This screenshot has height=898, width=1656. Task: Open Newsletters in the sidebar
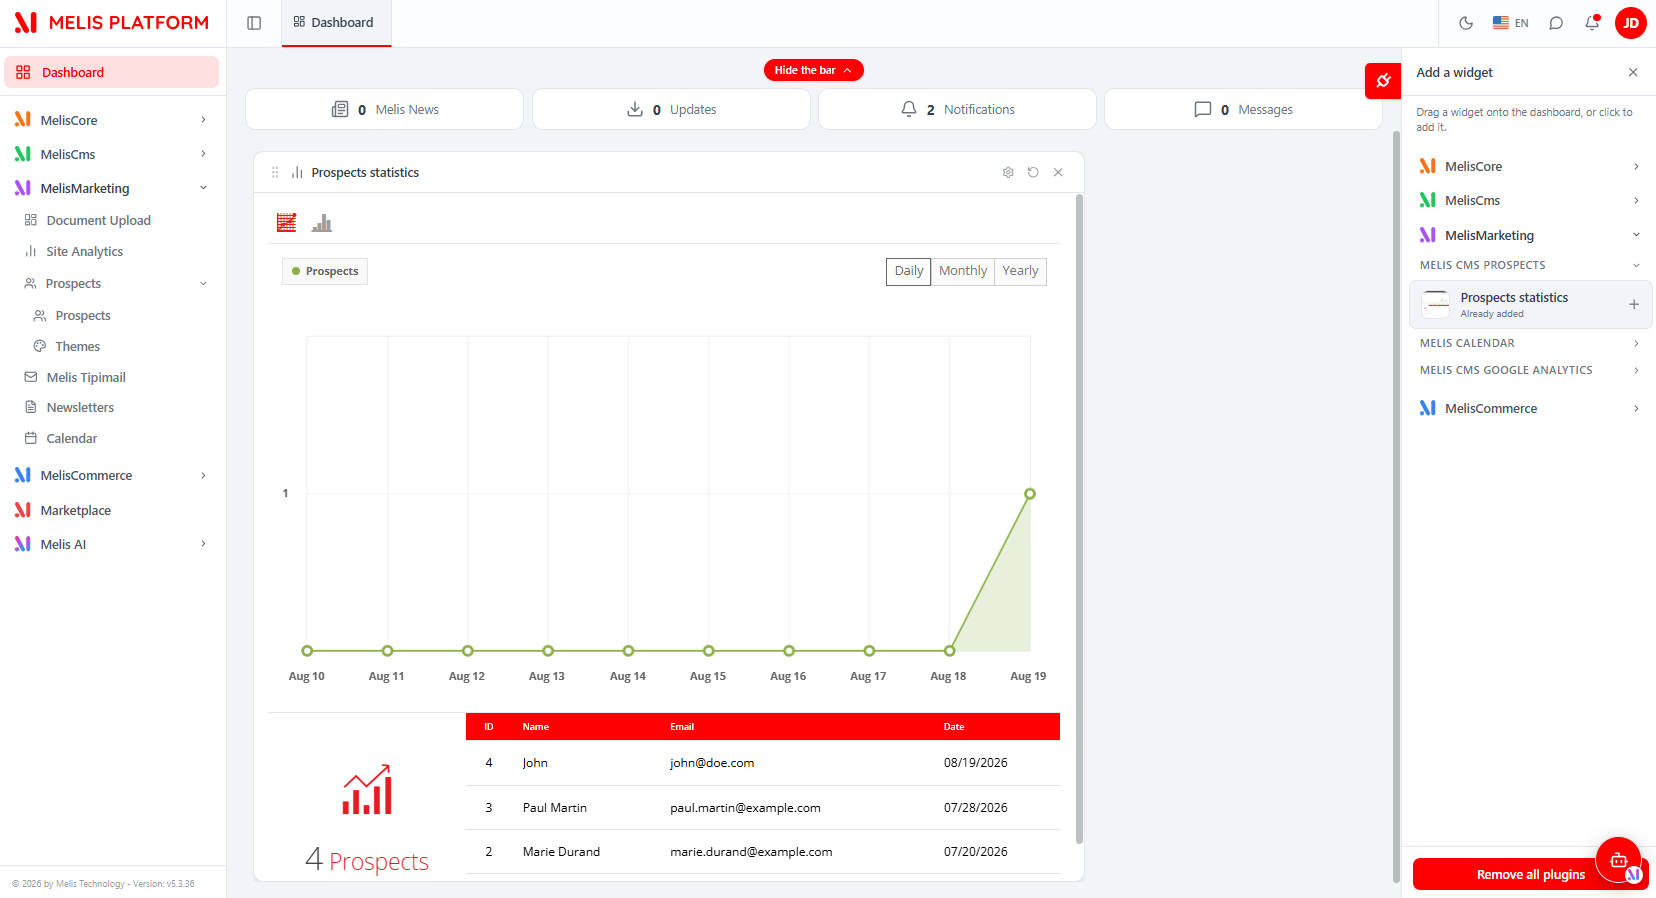tap(80, 407)
